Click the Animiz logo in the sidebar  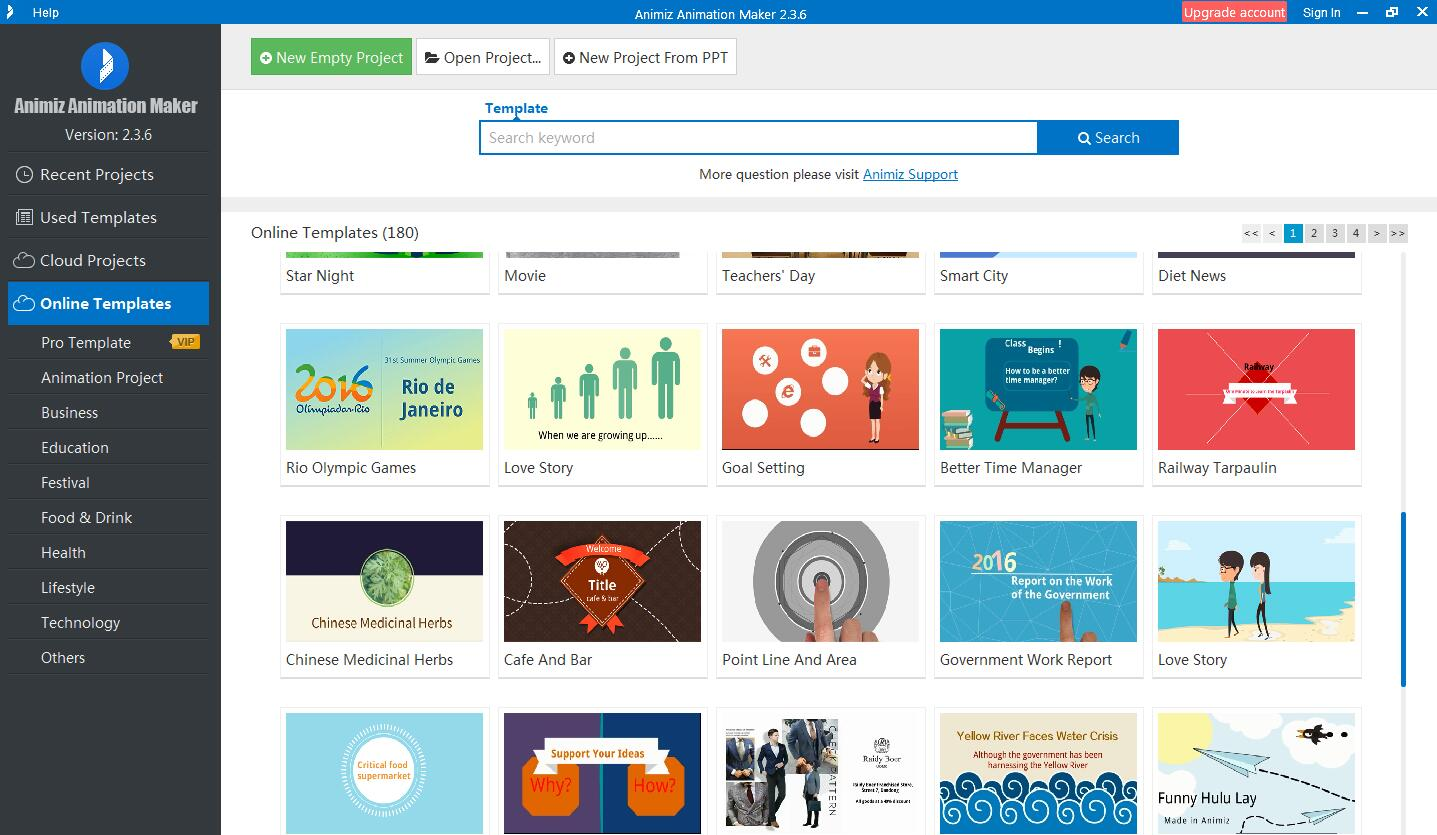pyautogui.click(x=104, y=67)
